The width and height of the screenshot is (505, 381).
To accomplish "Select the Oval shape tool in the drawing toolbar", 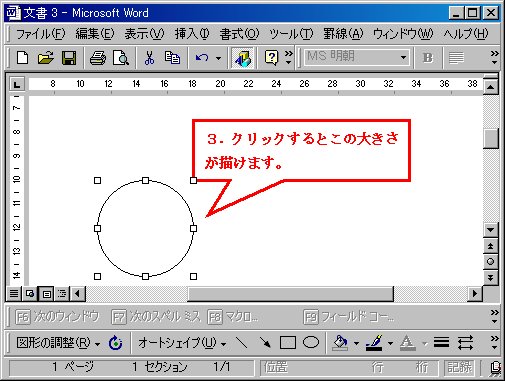I will (x=311, y=342).
